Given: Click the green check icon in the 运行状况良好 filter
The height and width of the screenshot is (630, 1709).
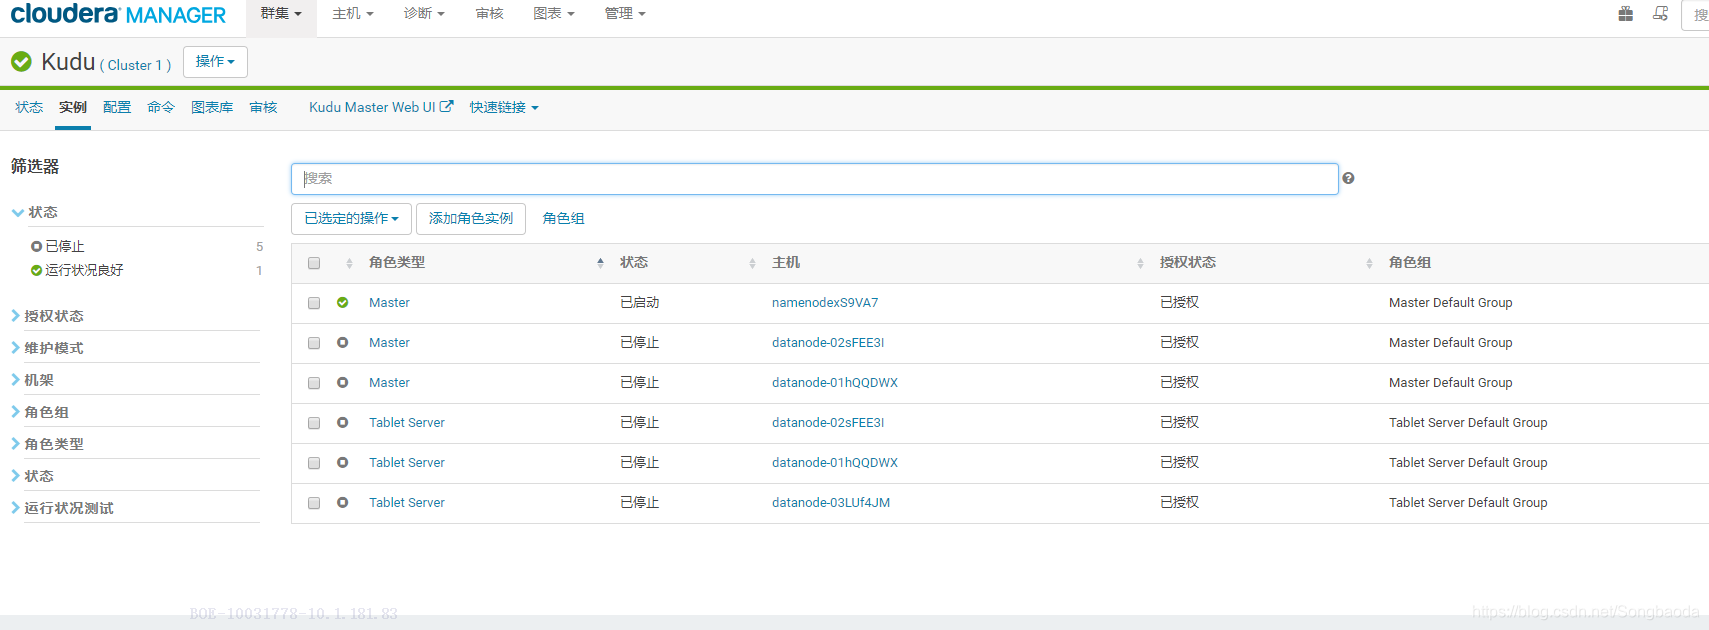Looking at the screenshot, I should [x=37, y=270].
